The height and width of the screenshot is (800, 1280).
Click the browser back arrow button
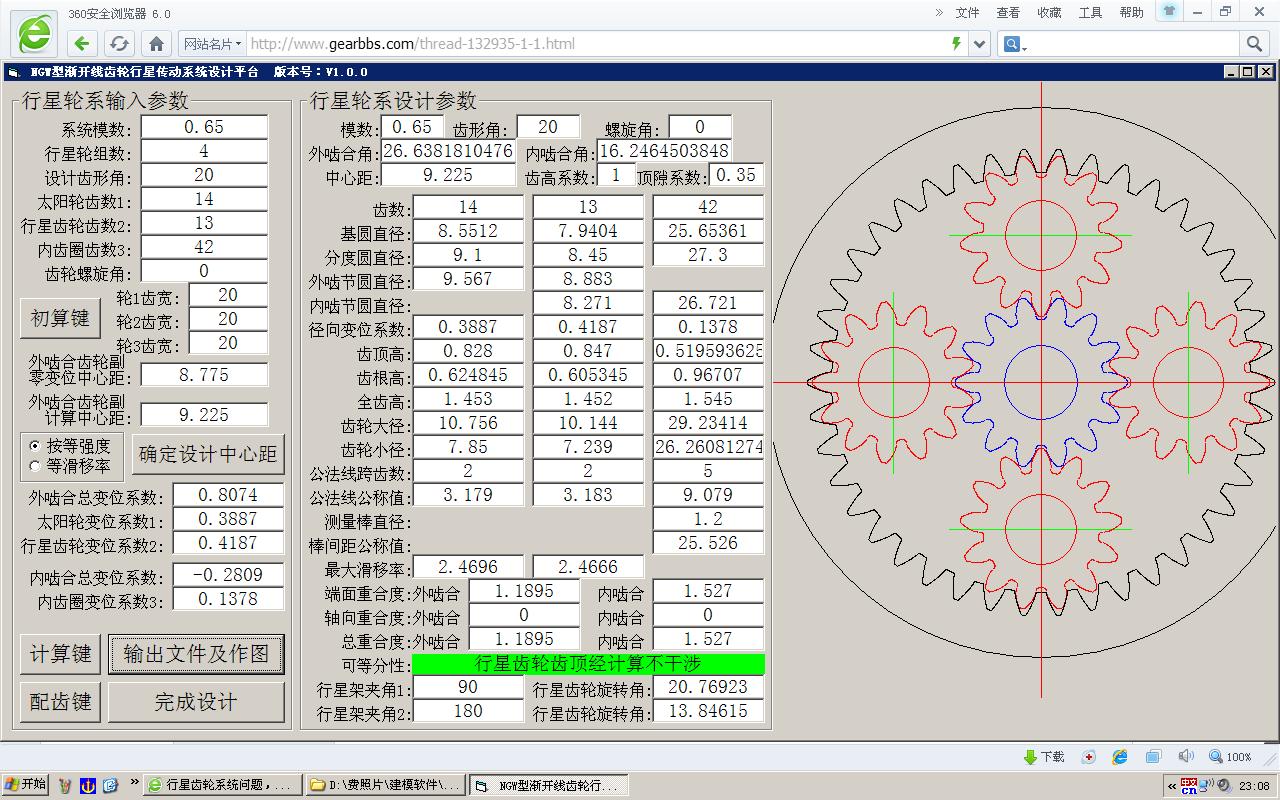click(x=83, y=44)
